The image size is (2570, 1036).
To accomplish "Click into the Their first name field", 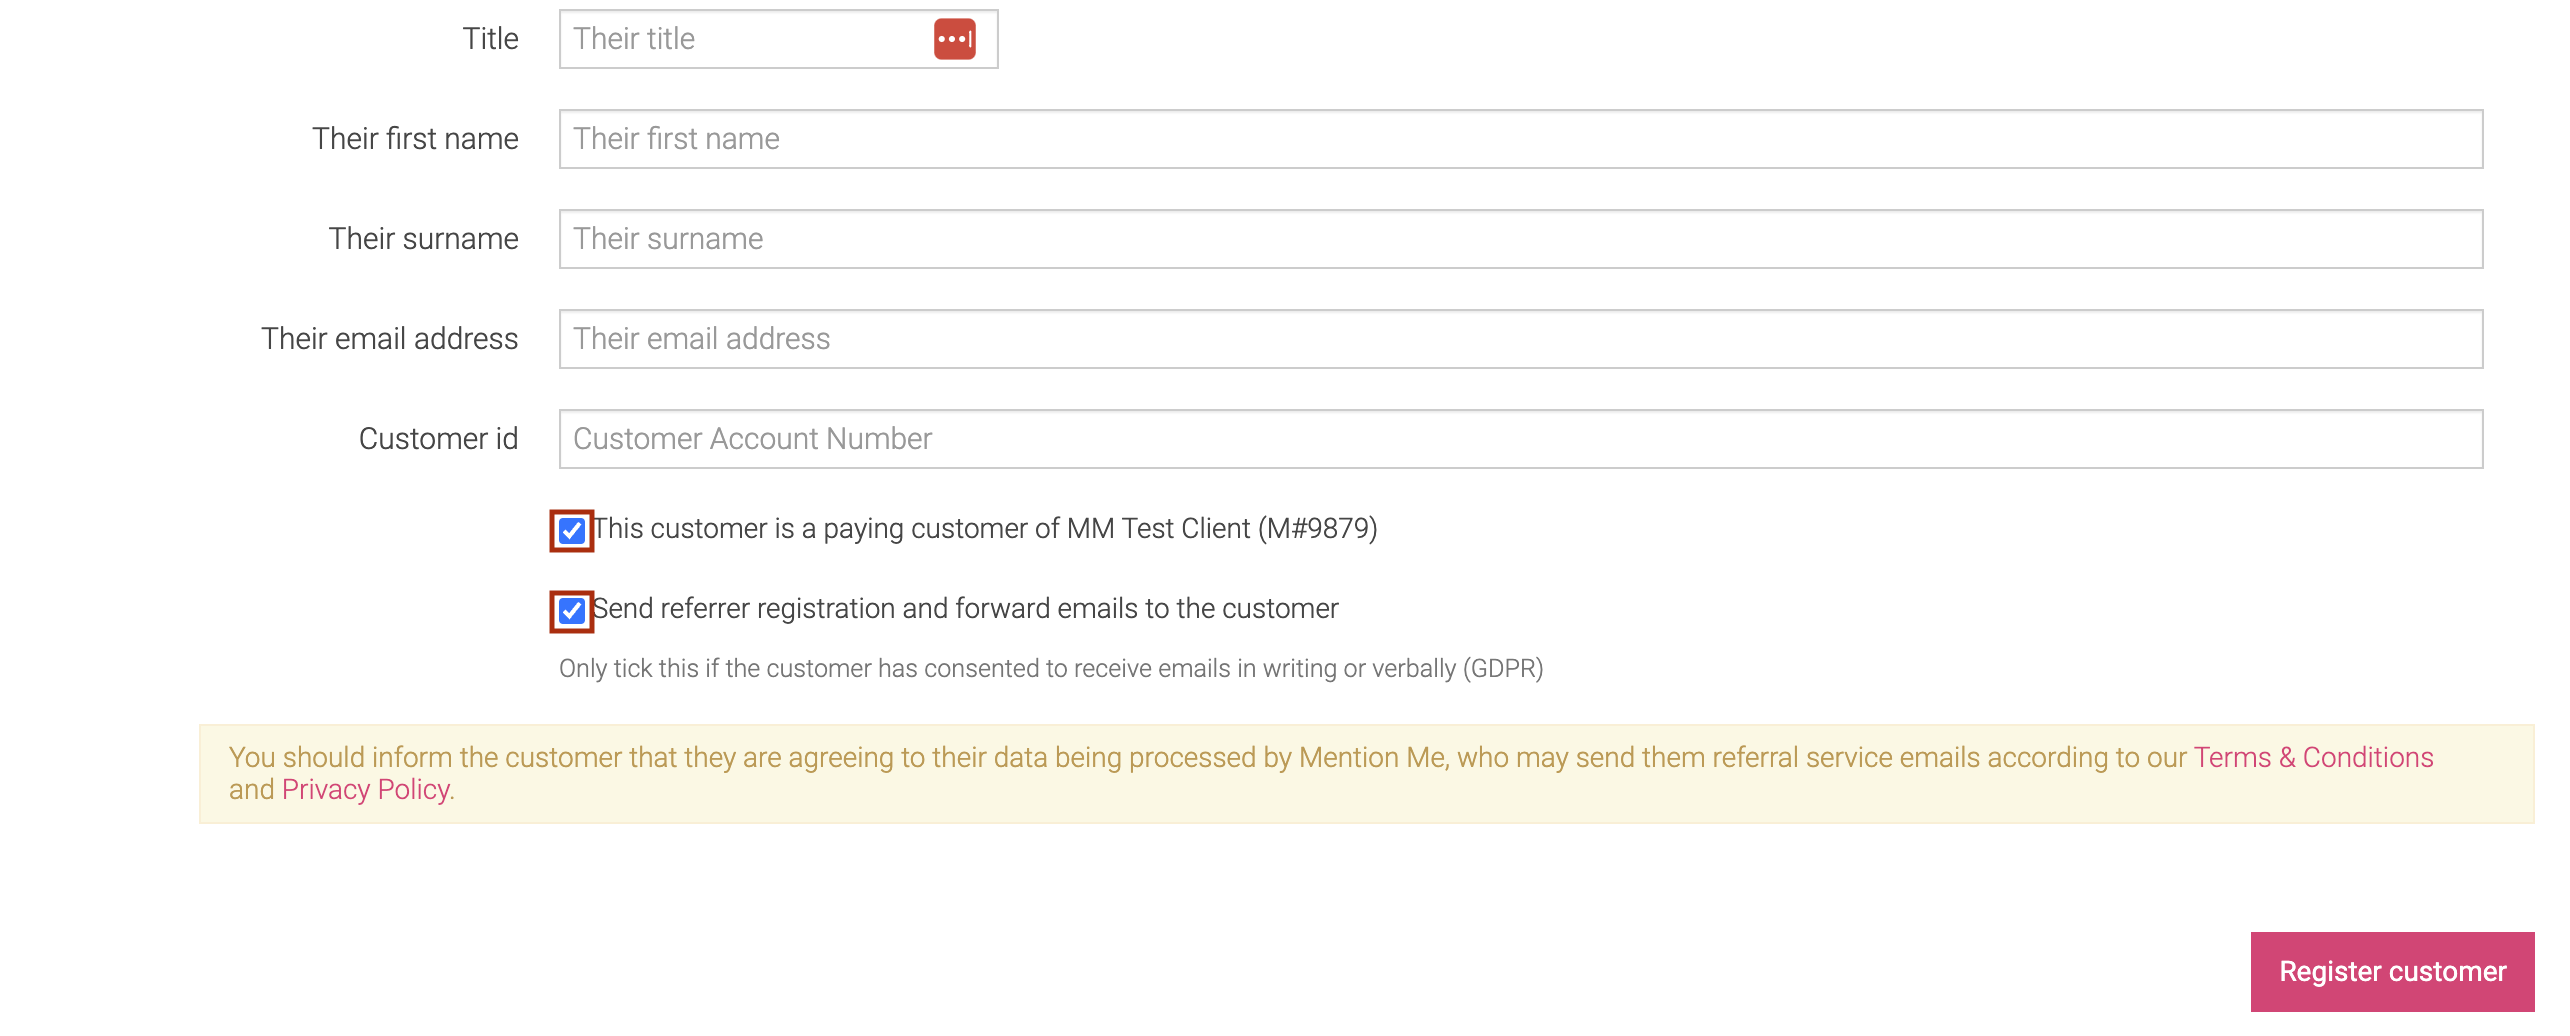I will pos(1520,139).
